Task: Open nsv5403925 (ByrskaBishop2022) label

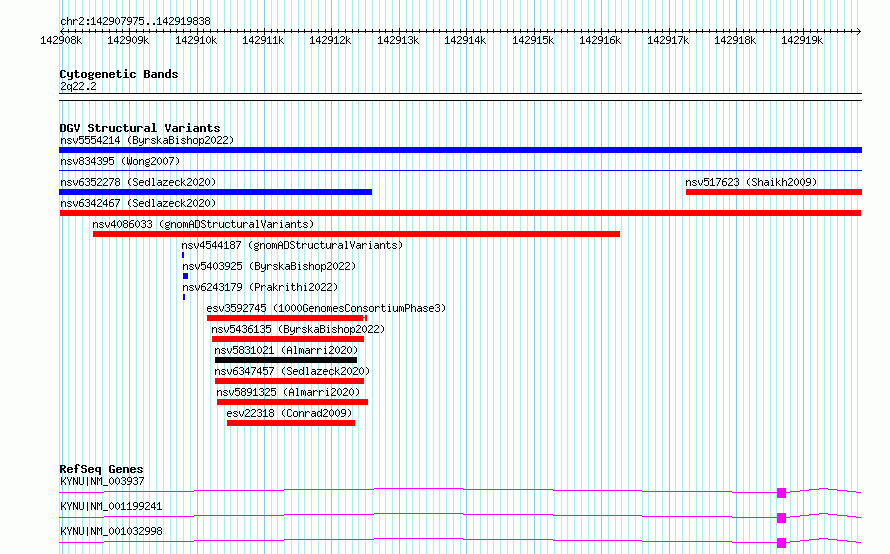Action: 269,266
